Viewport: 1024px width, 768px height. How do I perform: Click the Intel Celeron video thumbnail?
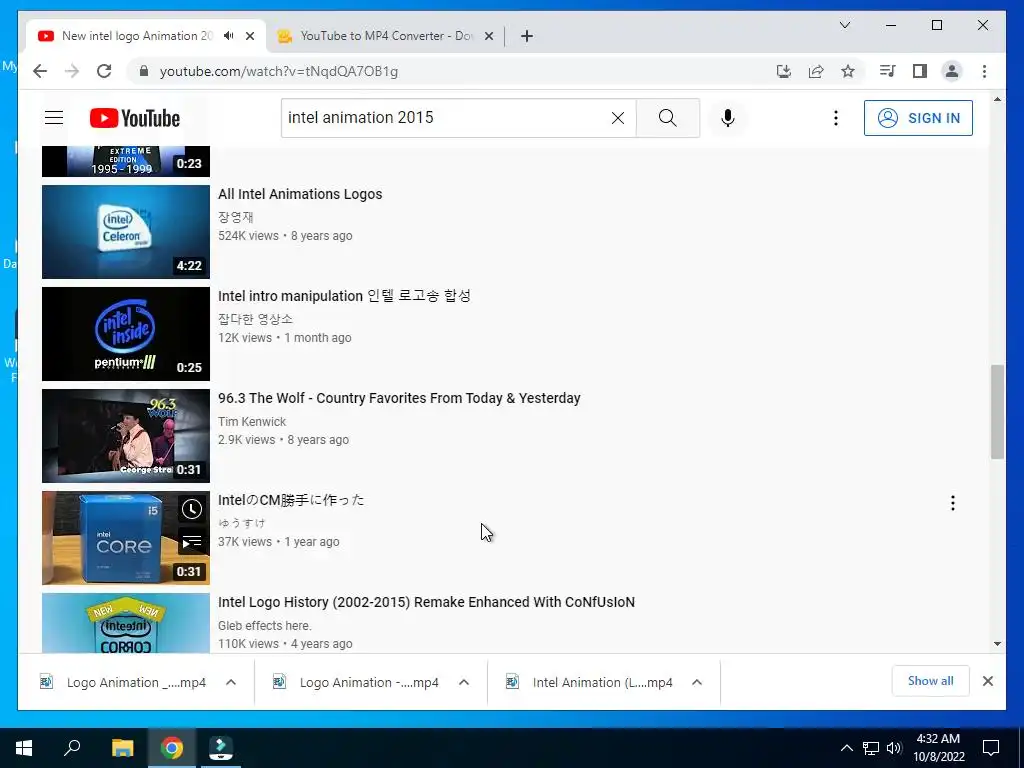[126, 232]
